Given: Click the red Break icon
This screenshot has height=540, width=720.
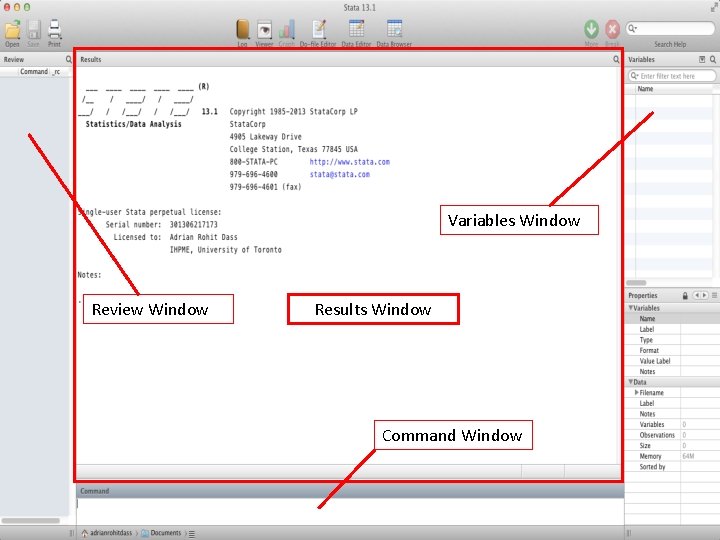Looking at the screenshot, I should 612,29.
